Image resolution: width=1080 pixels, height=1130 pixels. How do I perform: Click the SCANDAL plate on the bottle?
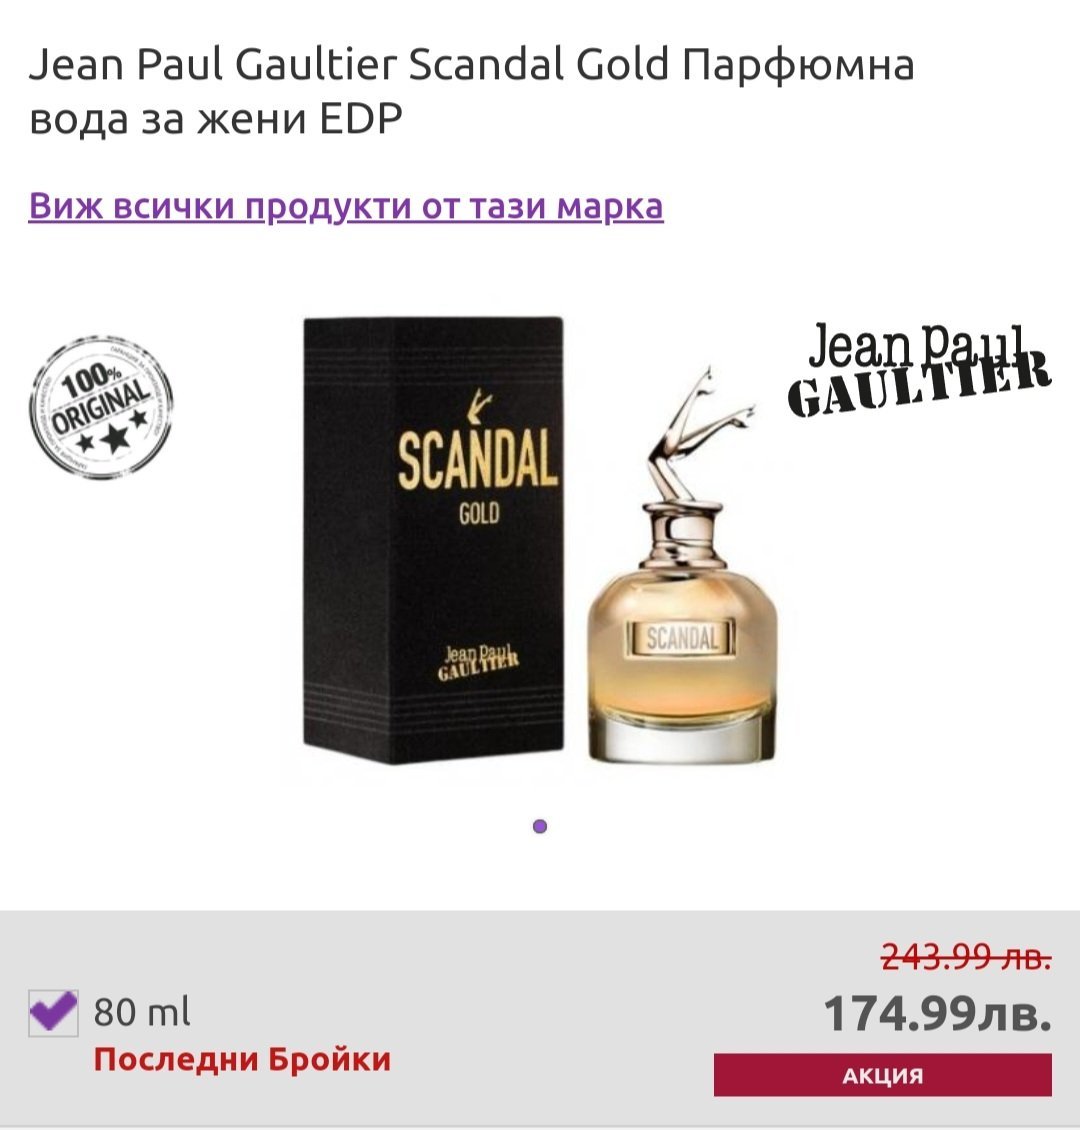pyautogui.click(x=682, y=639)
